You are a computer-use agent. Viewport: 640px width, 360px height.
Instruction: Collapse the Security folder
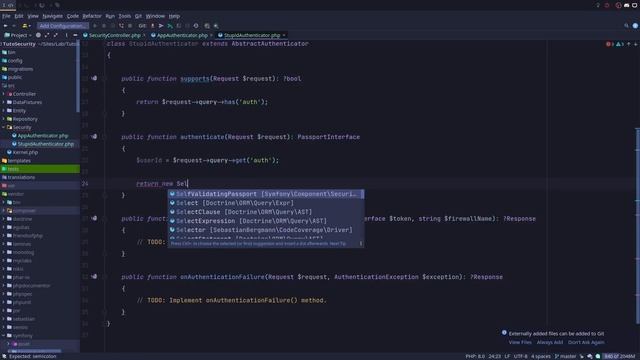click(4, 127)
